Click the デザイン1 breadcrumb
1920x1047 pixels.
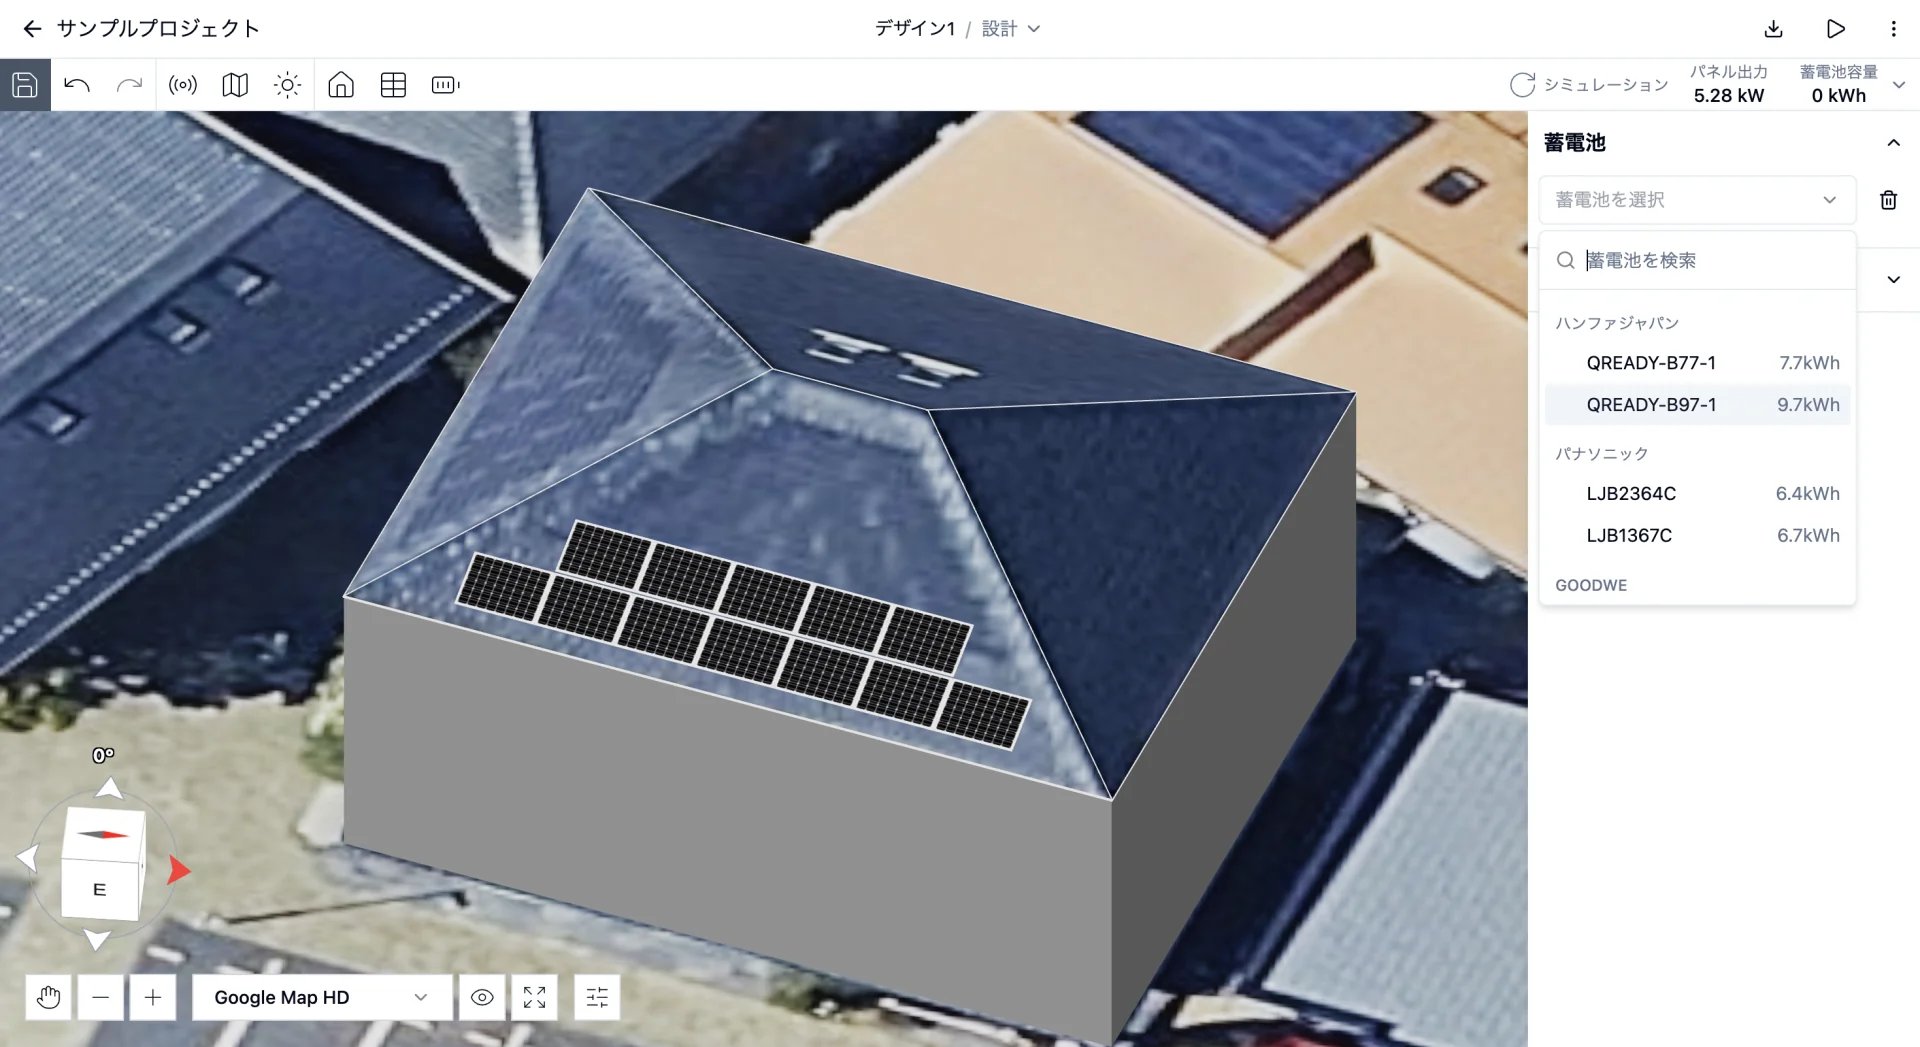[914, 29]
